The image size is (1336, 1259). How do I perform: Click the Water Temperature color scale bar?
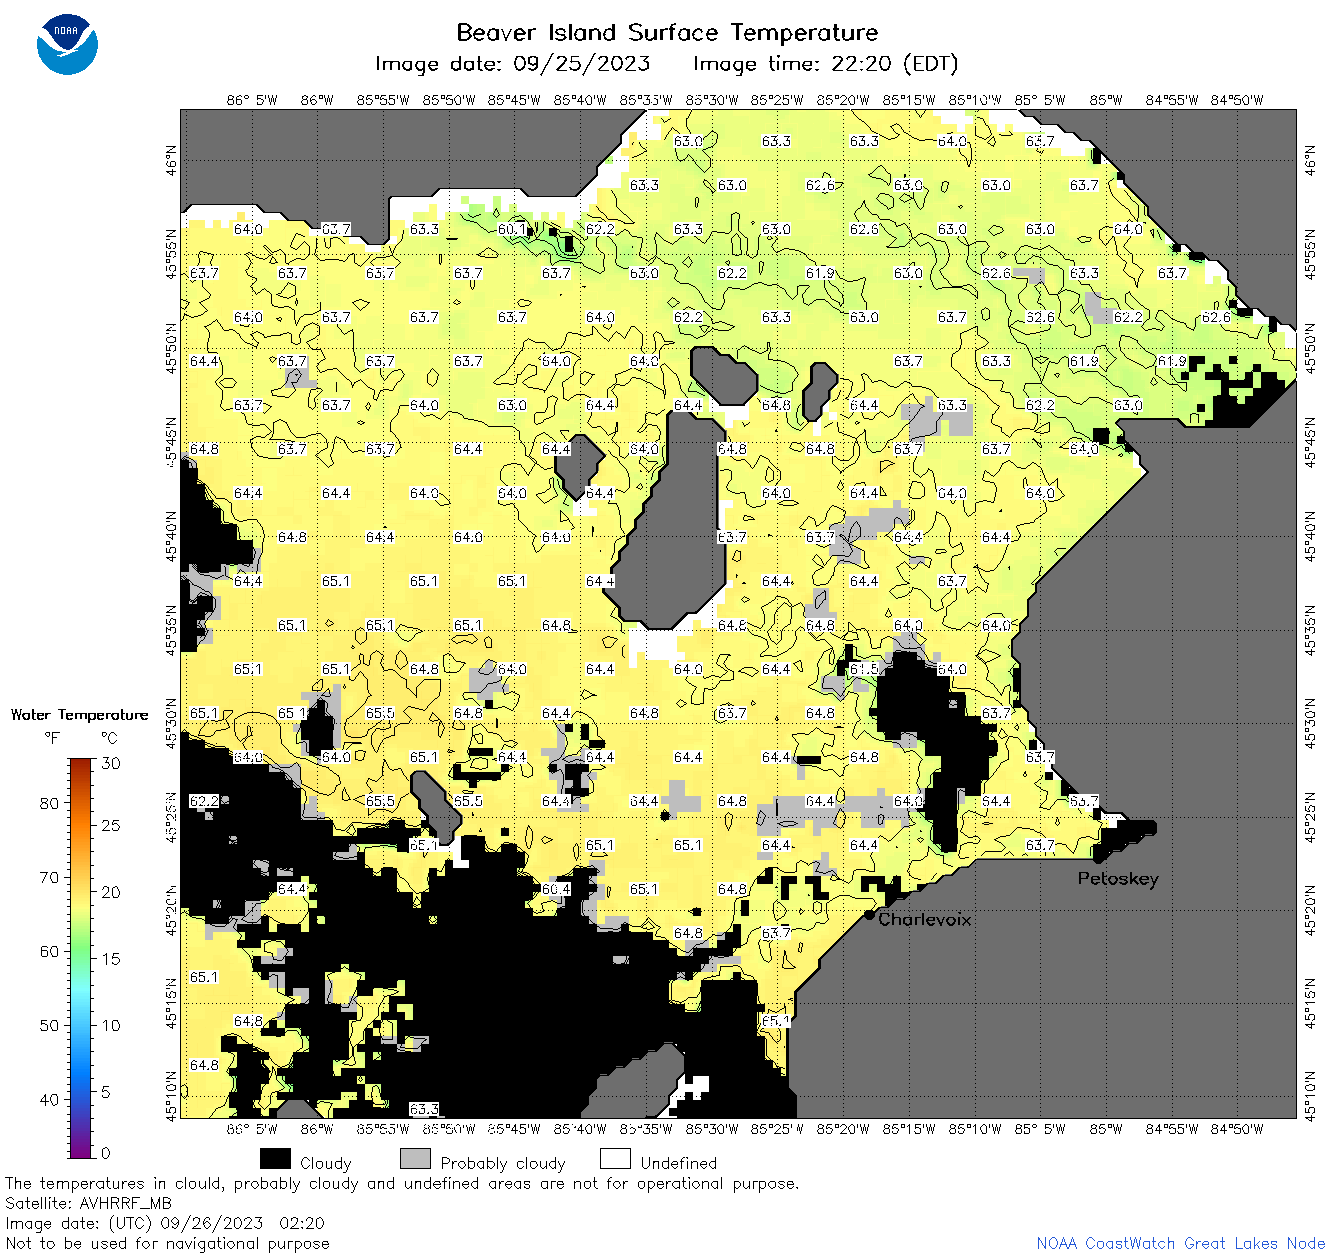81,958
